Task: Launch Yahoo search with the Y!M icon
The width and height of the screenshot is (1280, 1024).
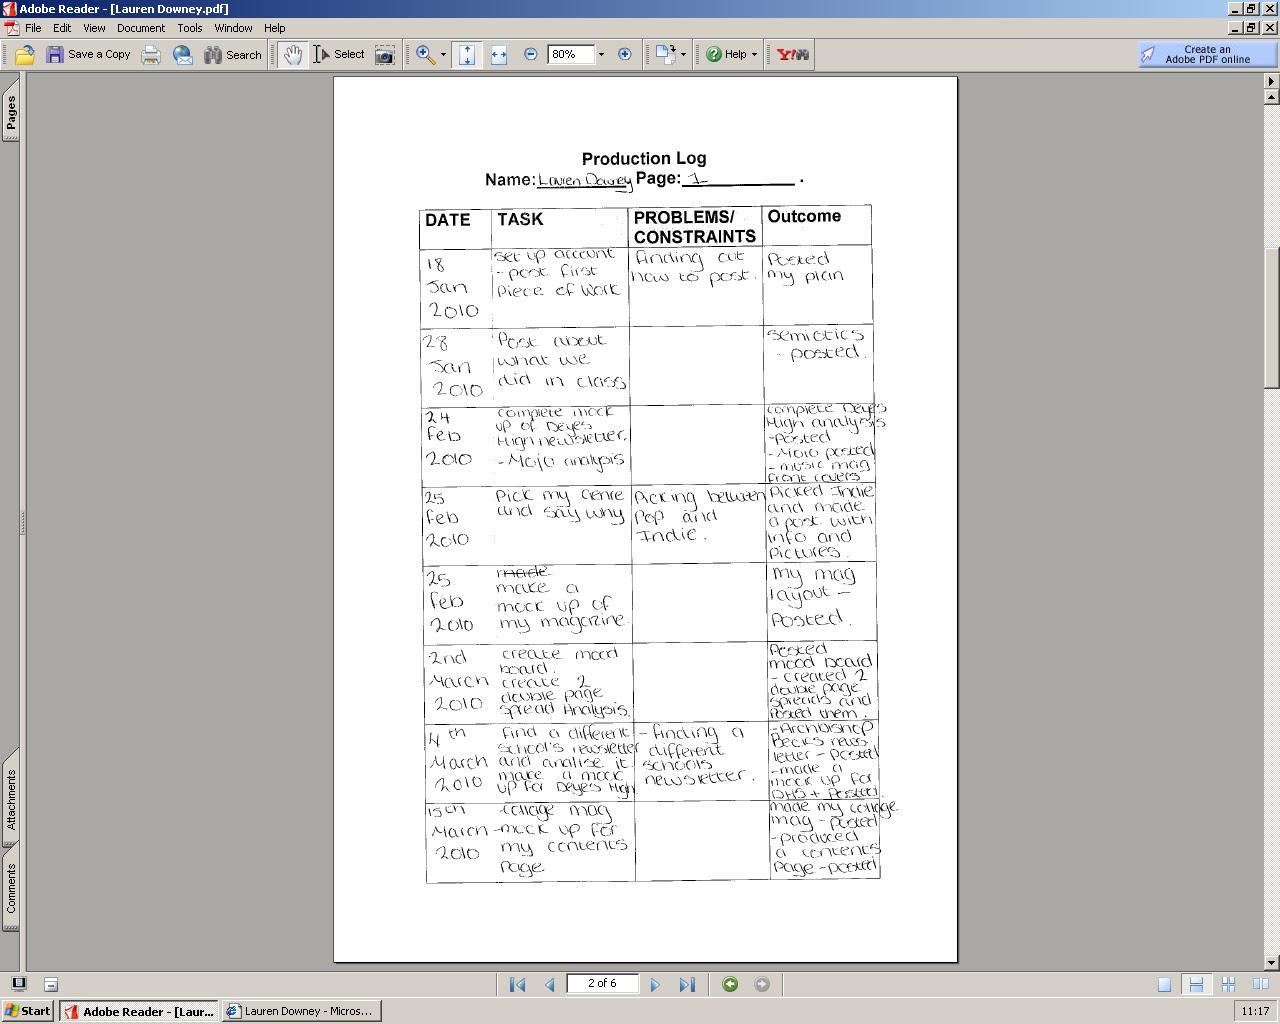Action: tap(789, 54)
